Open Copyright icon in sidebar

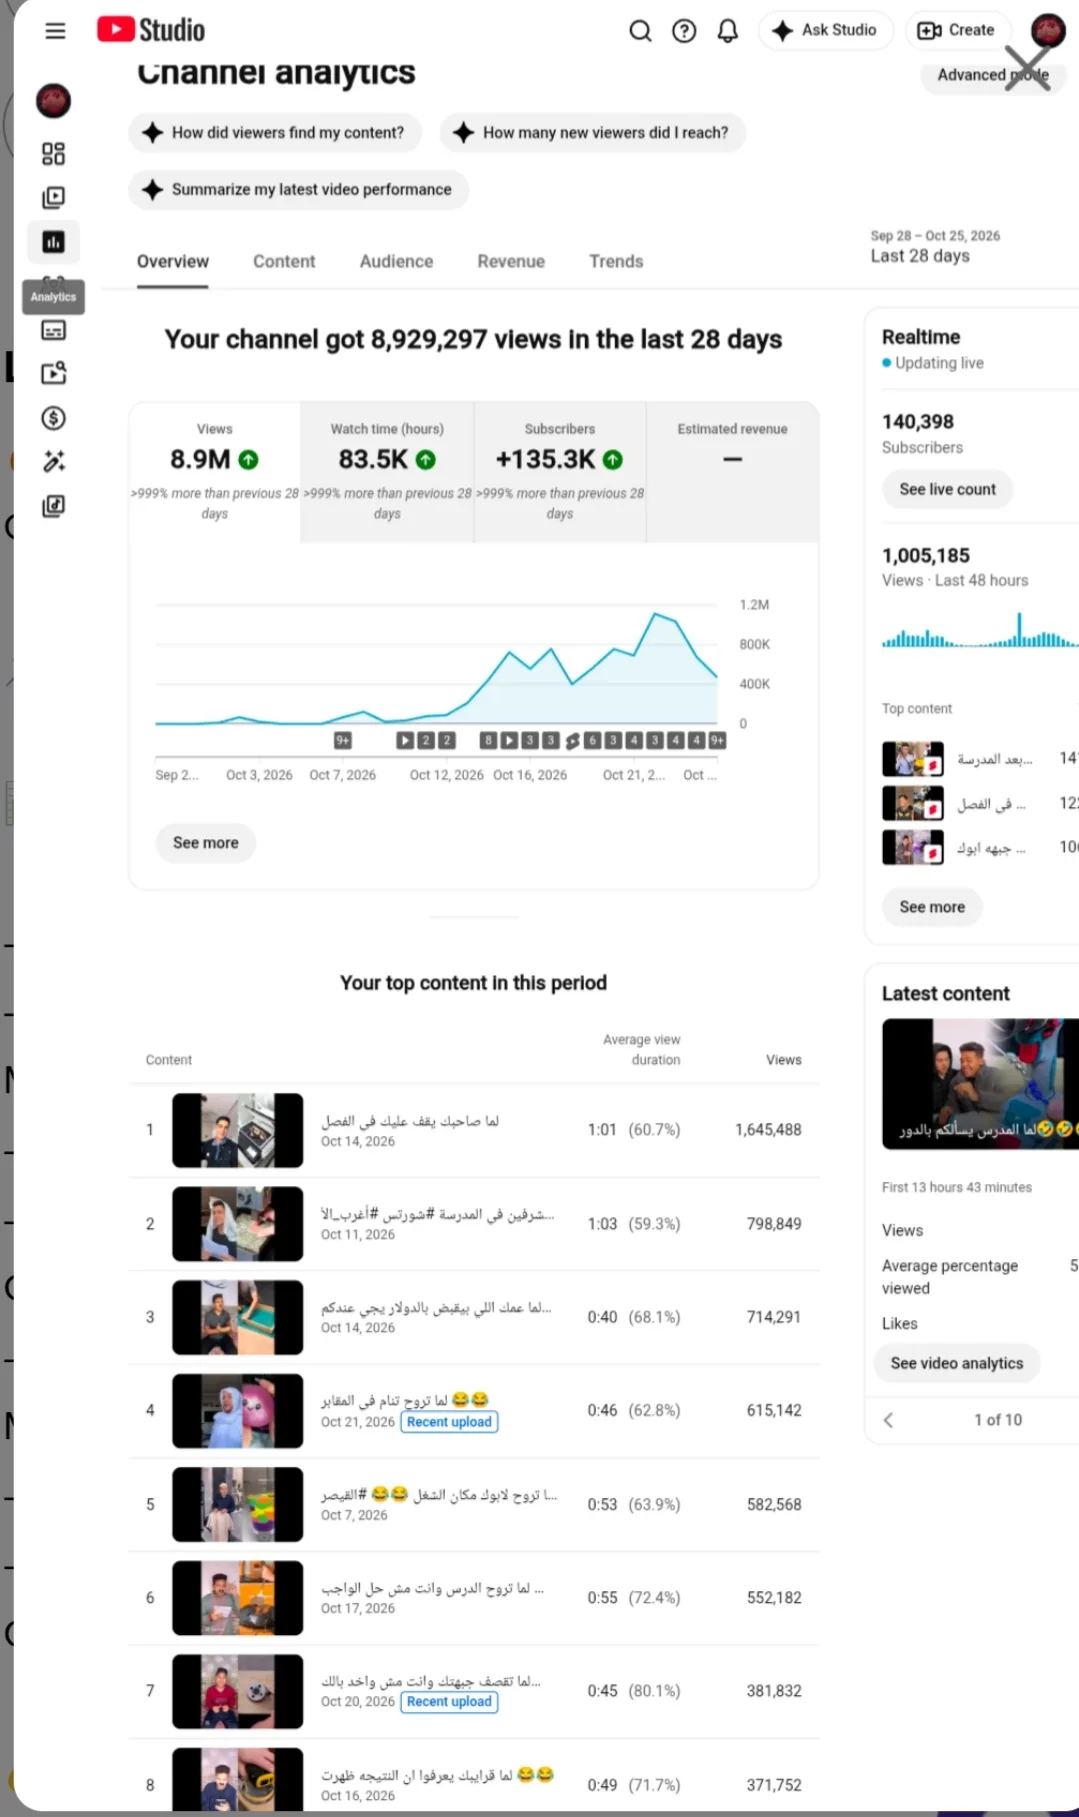pos(53,373)
